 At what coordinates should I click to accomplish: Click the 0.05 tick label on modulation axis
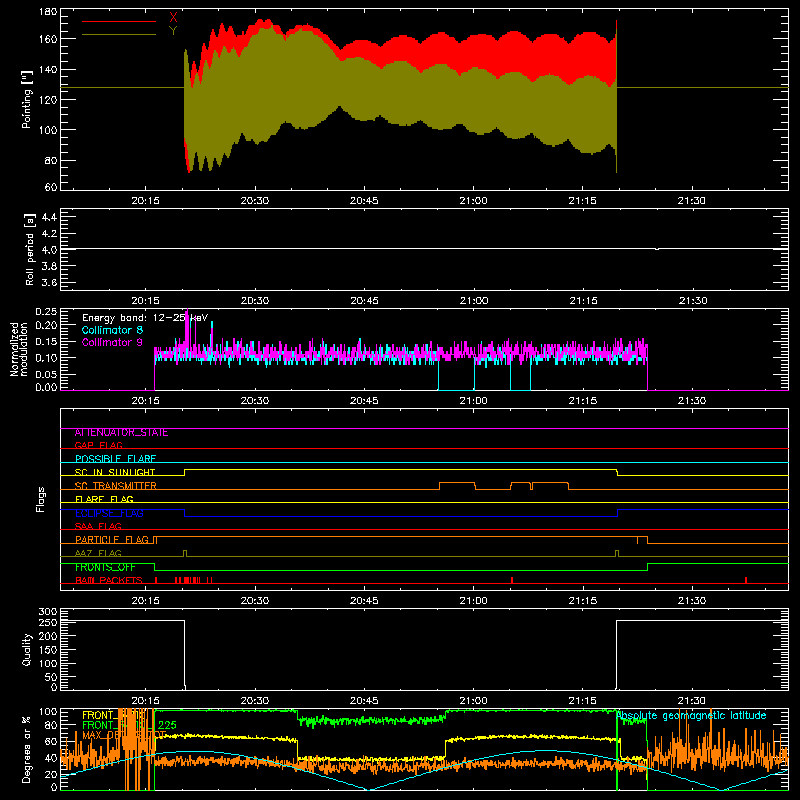click(47, 374)
